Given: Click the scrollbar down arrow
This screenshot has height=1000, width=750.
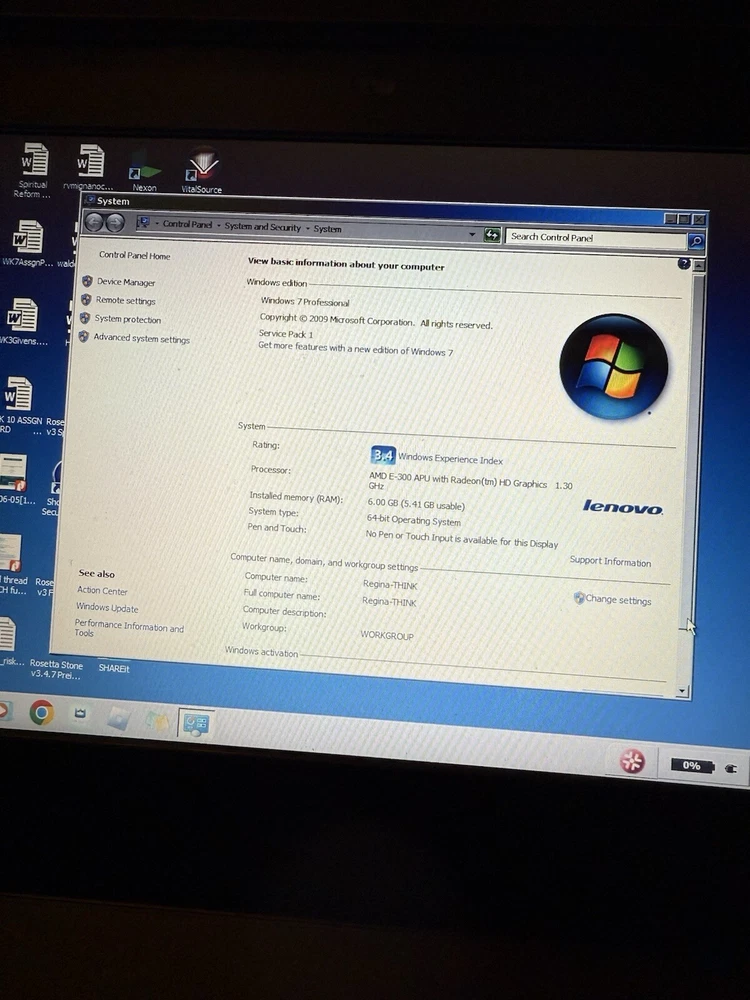Looking at the screenshot, I should click(x=683, y=691).
